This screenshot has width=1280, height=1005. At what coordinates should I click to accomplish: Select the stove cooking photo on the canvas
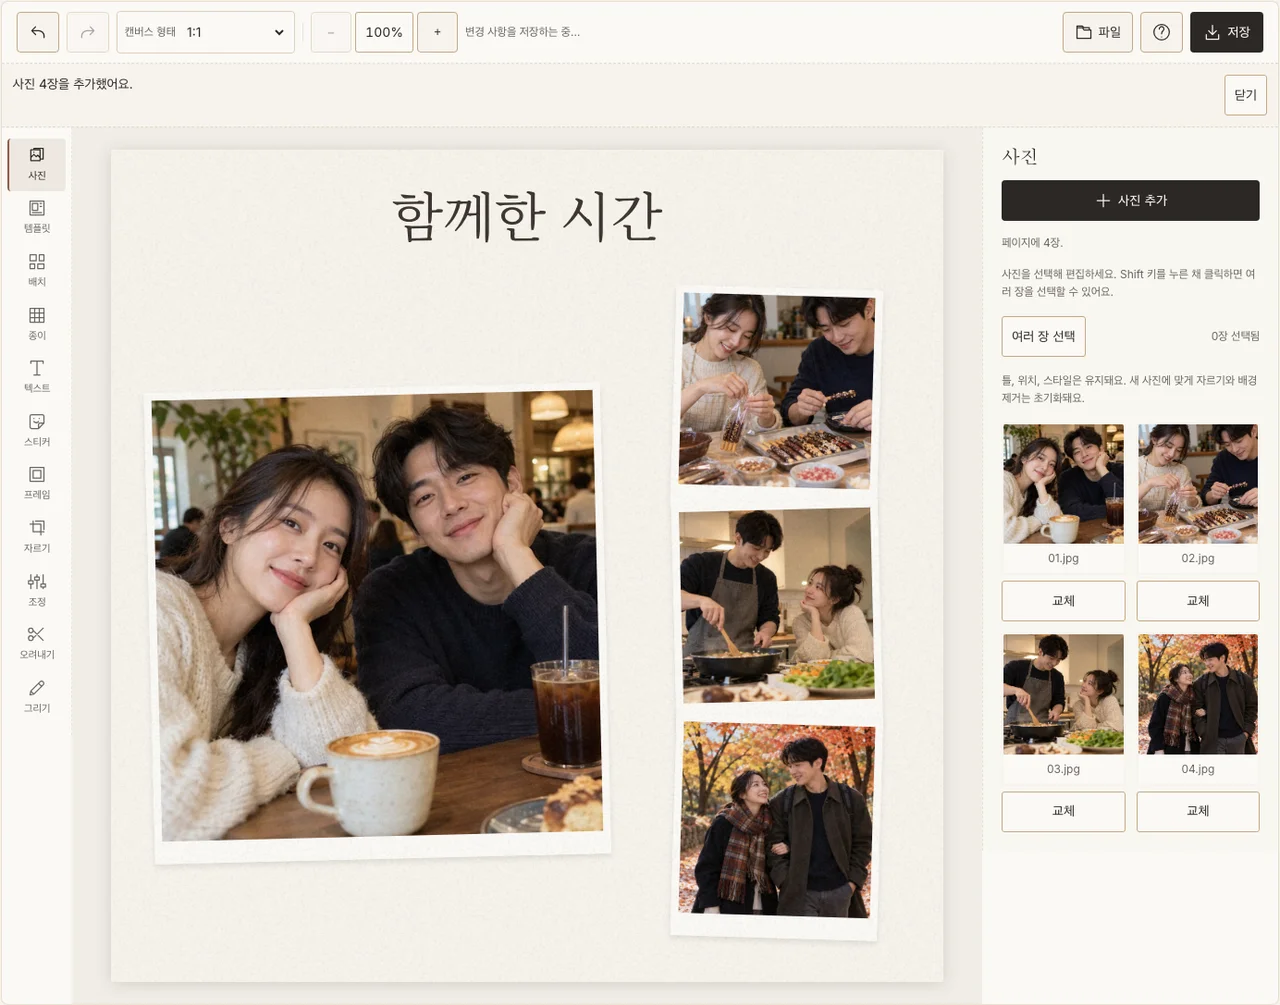[x=777, y=608]
